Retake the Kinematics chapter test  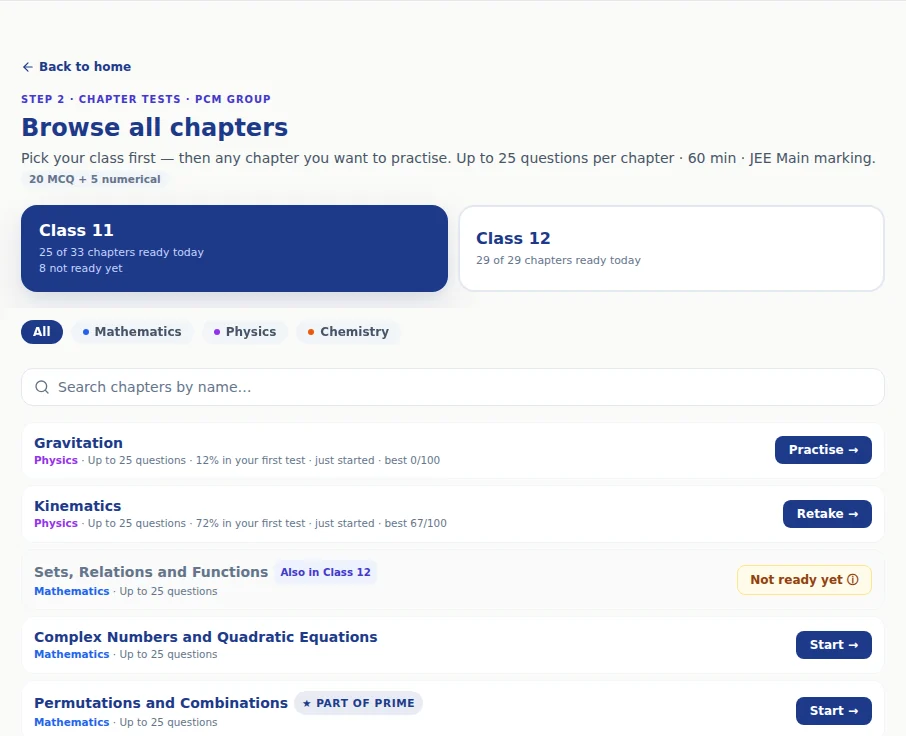[827, 514]
